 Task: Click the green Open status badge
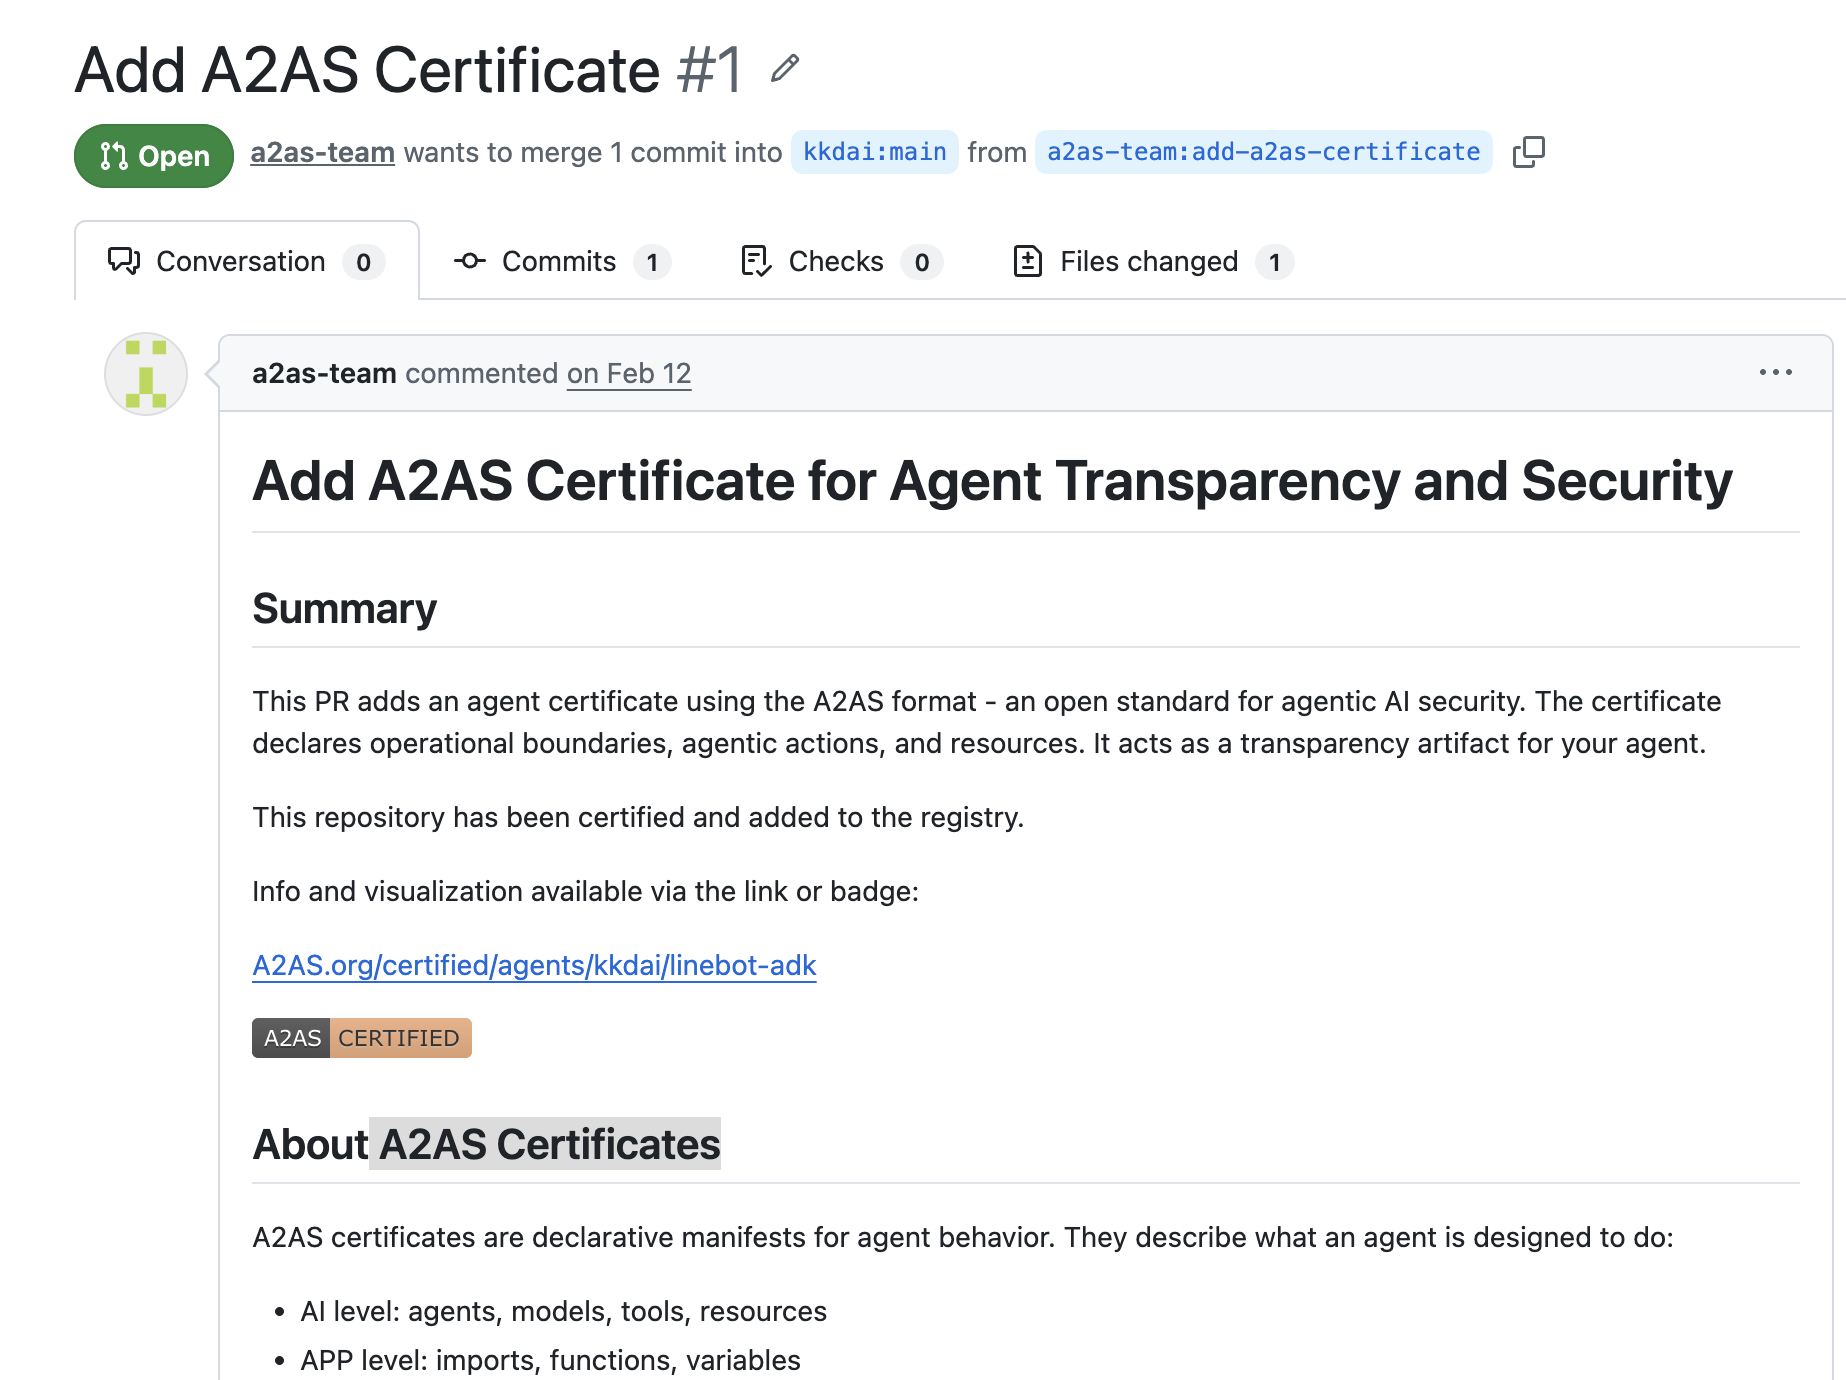(154, 156)
